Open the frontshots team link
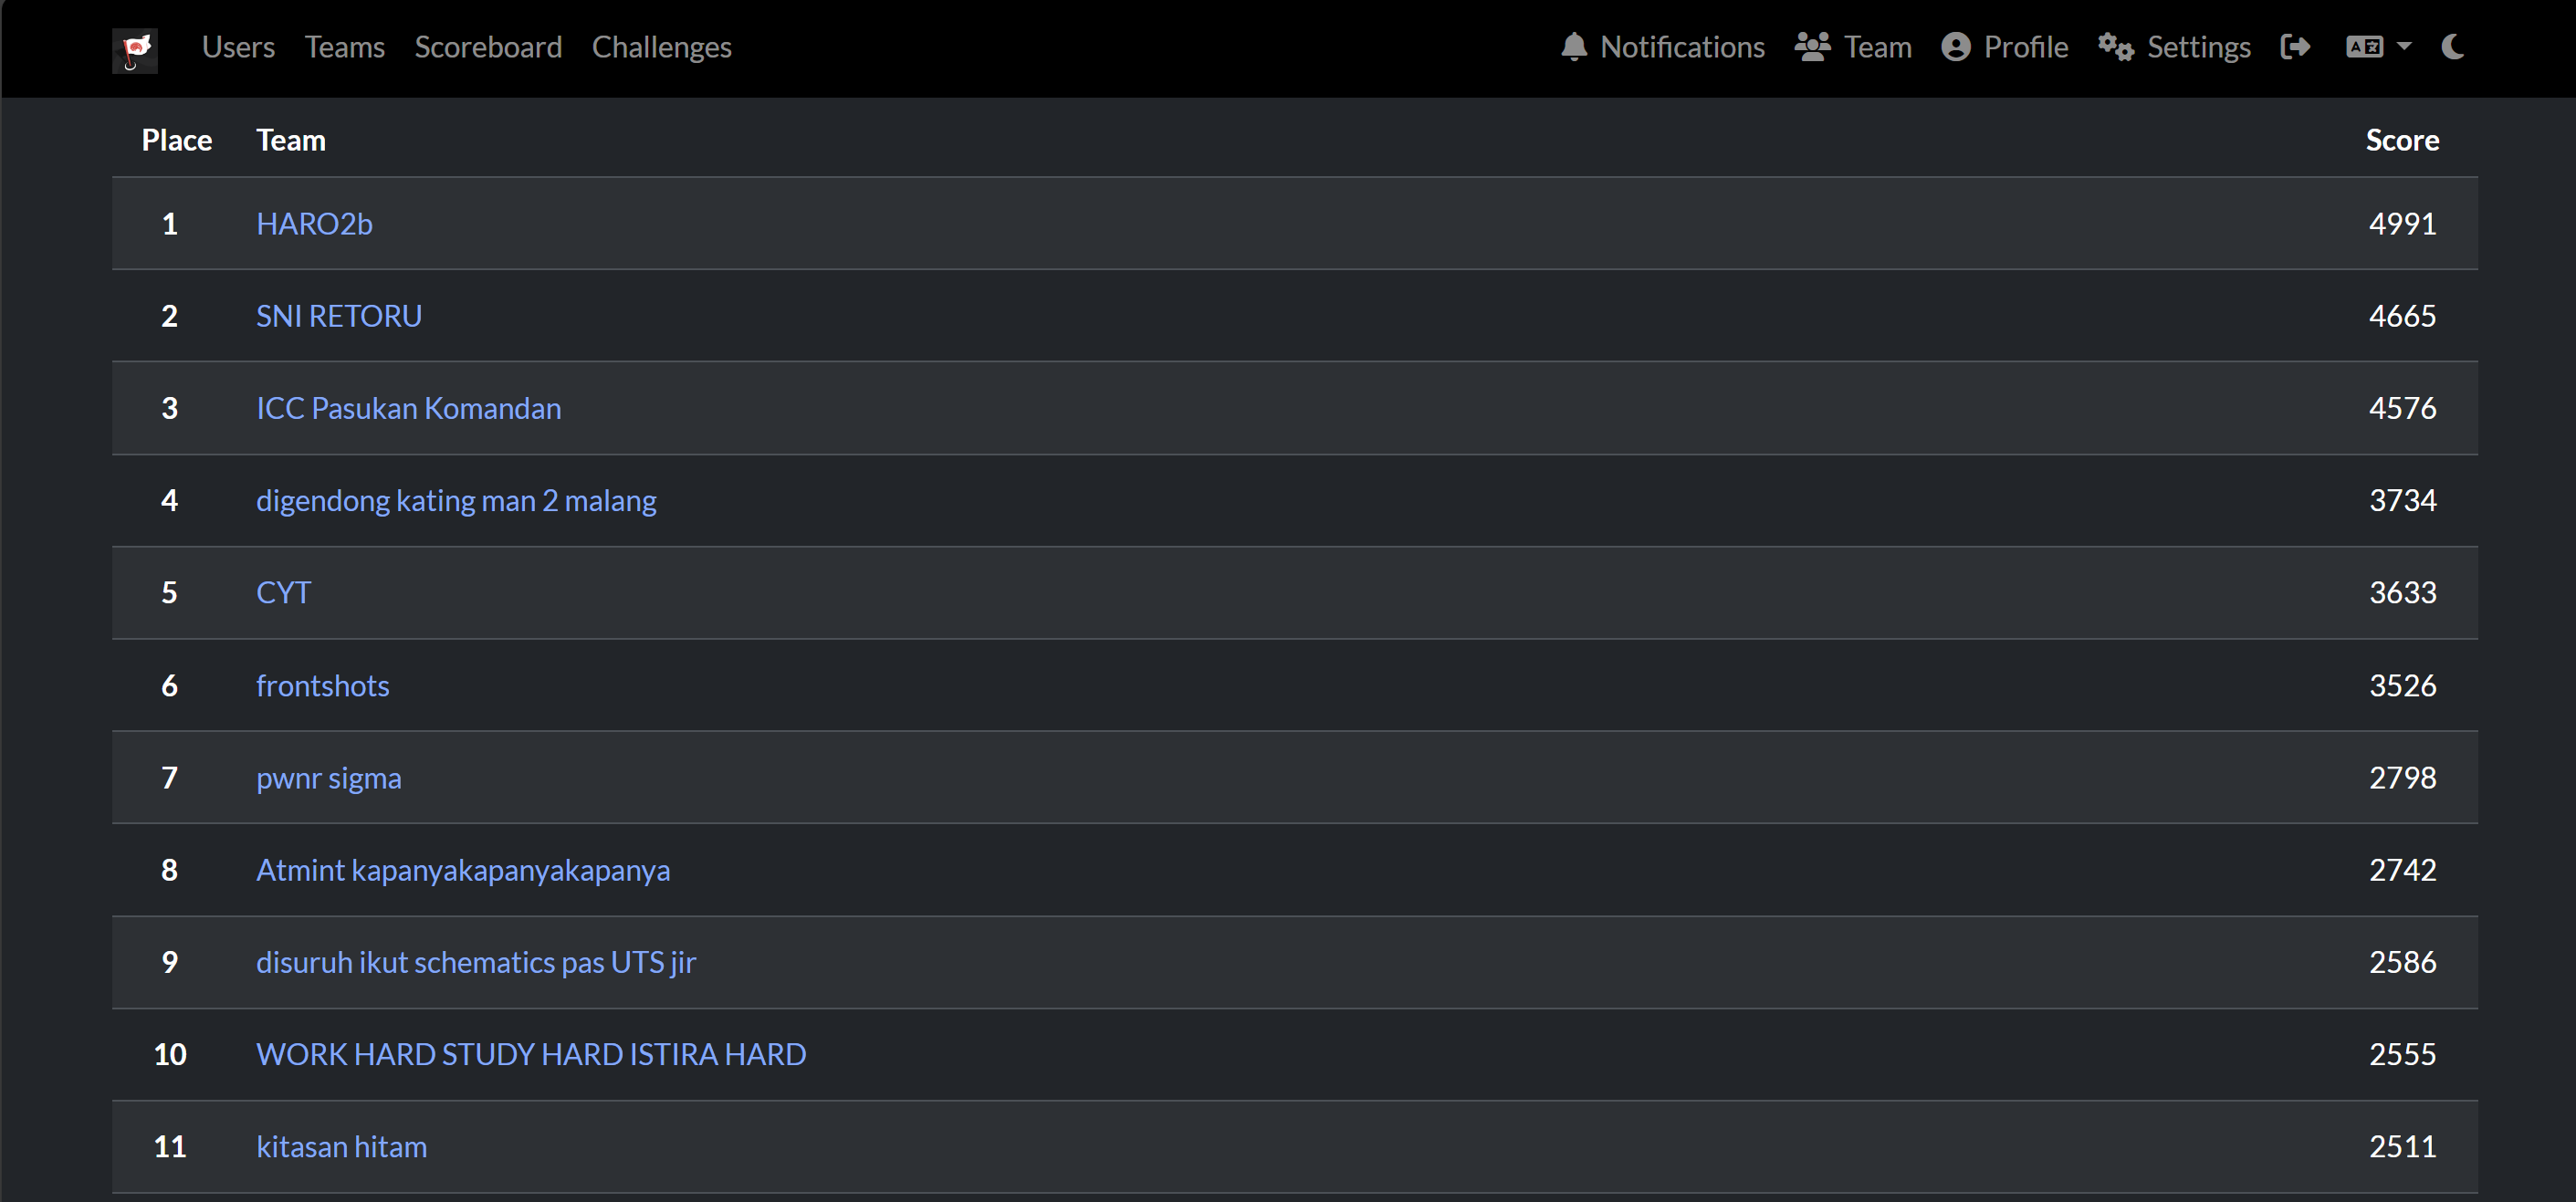This screenshot has width=2576, height=1202. coord(322,685)
